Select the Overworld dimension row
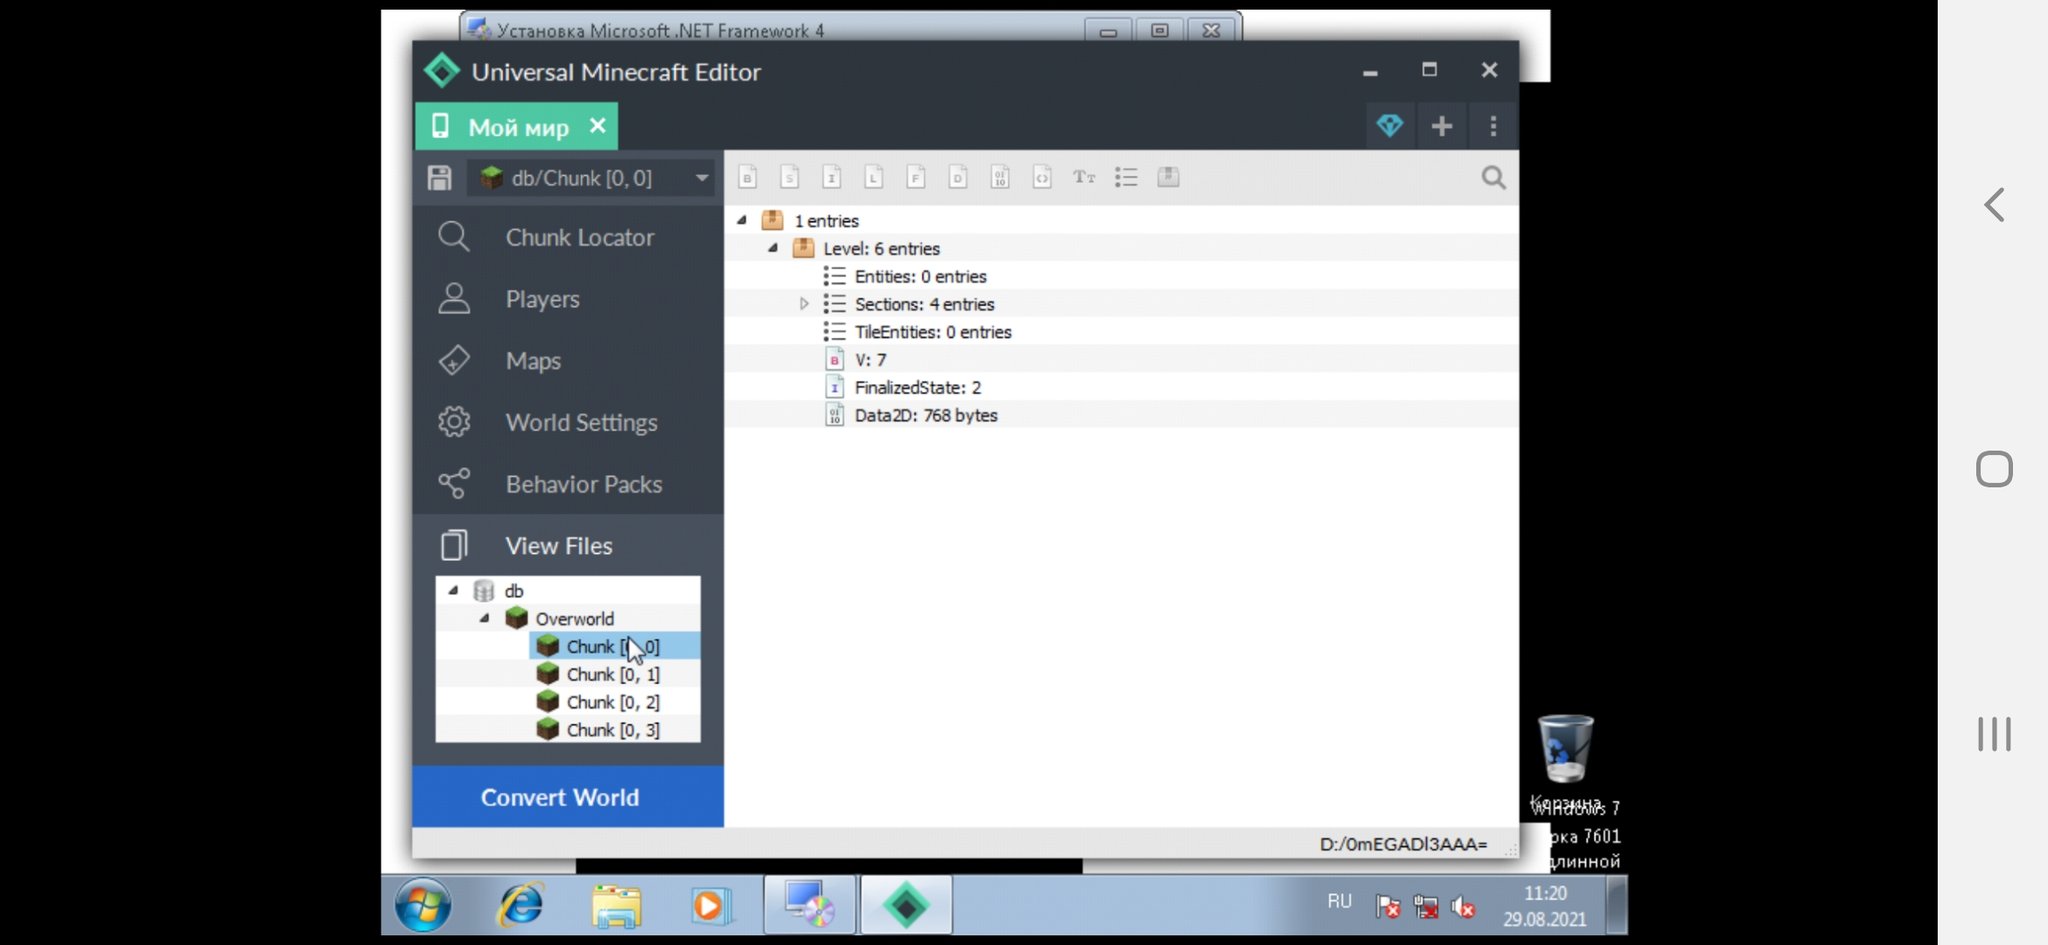 click(x=568, y=618)
